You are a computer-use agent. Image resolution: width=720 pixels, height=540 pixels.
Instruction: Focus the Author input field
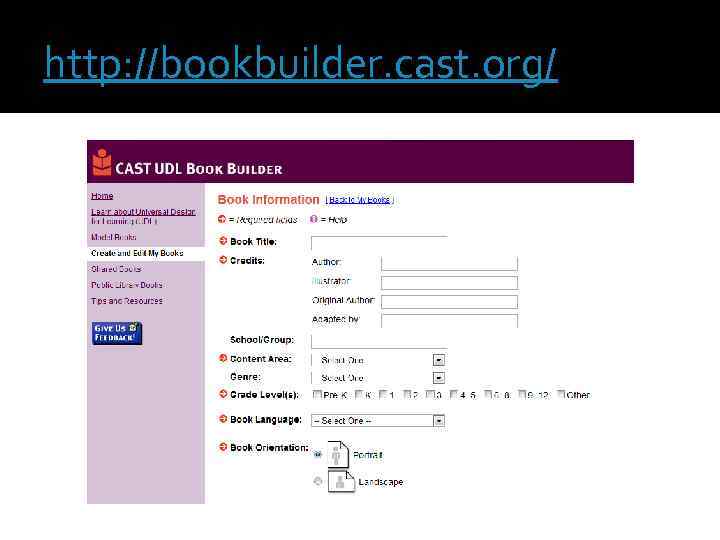450,263
